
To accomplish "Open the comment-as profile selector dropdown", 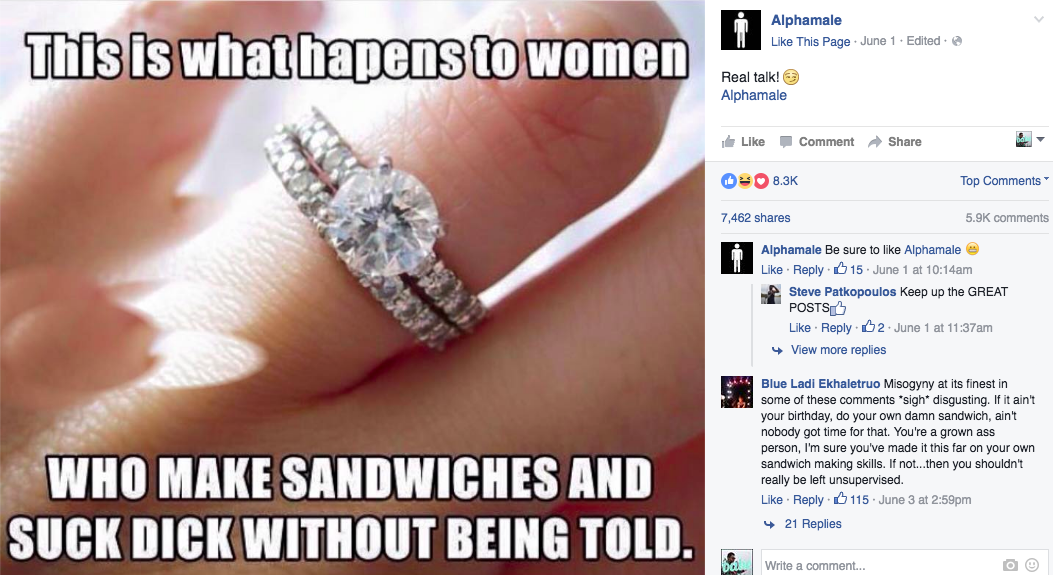I will click(x=1030, y=140).
